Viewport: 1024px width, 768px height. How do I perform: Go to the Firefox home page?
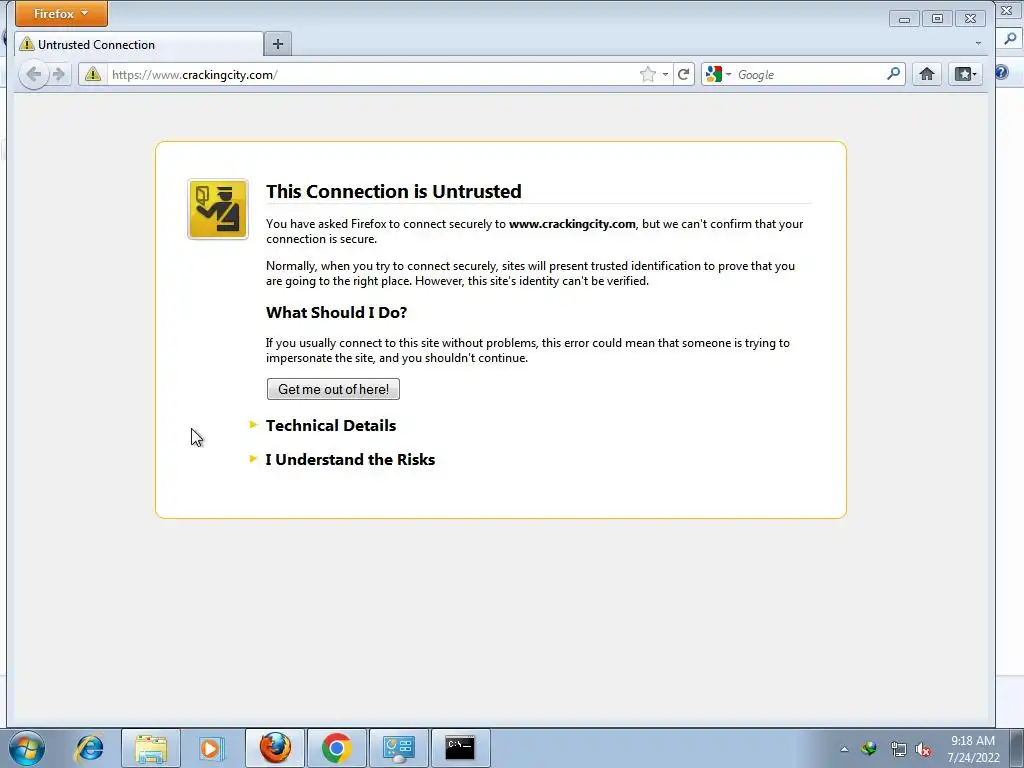(x=926, y=74)
